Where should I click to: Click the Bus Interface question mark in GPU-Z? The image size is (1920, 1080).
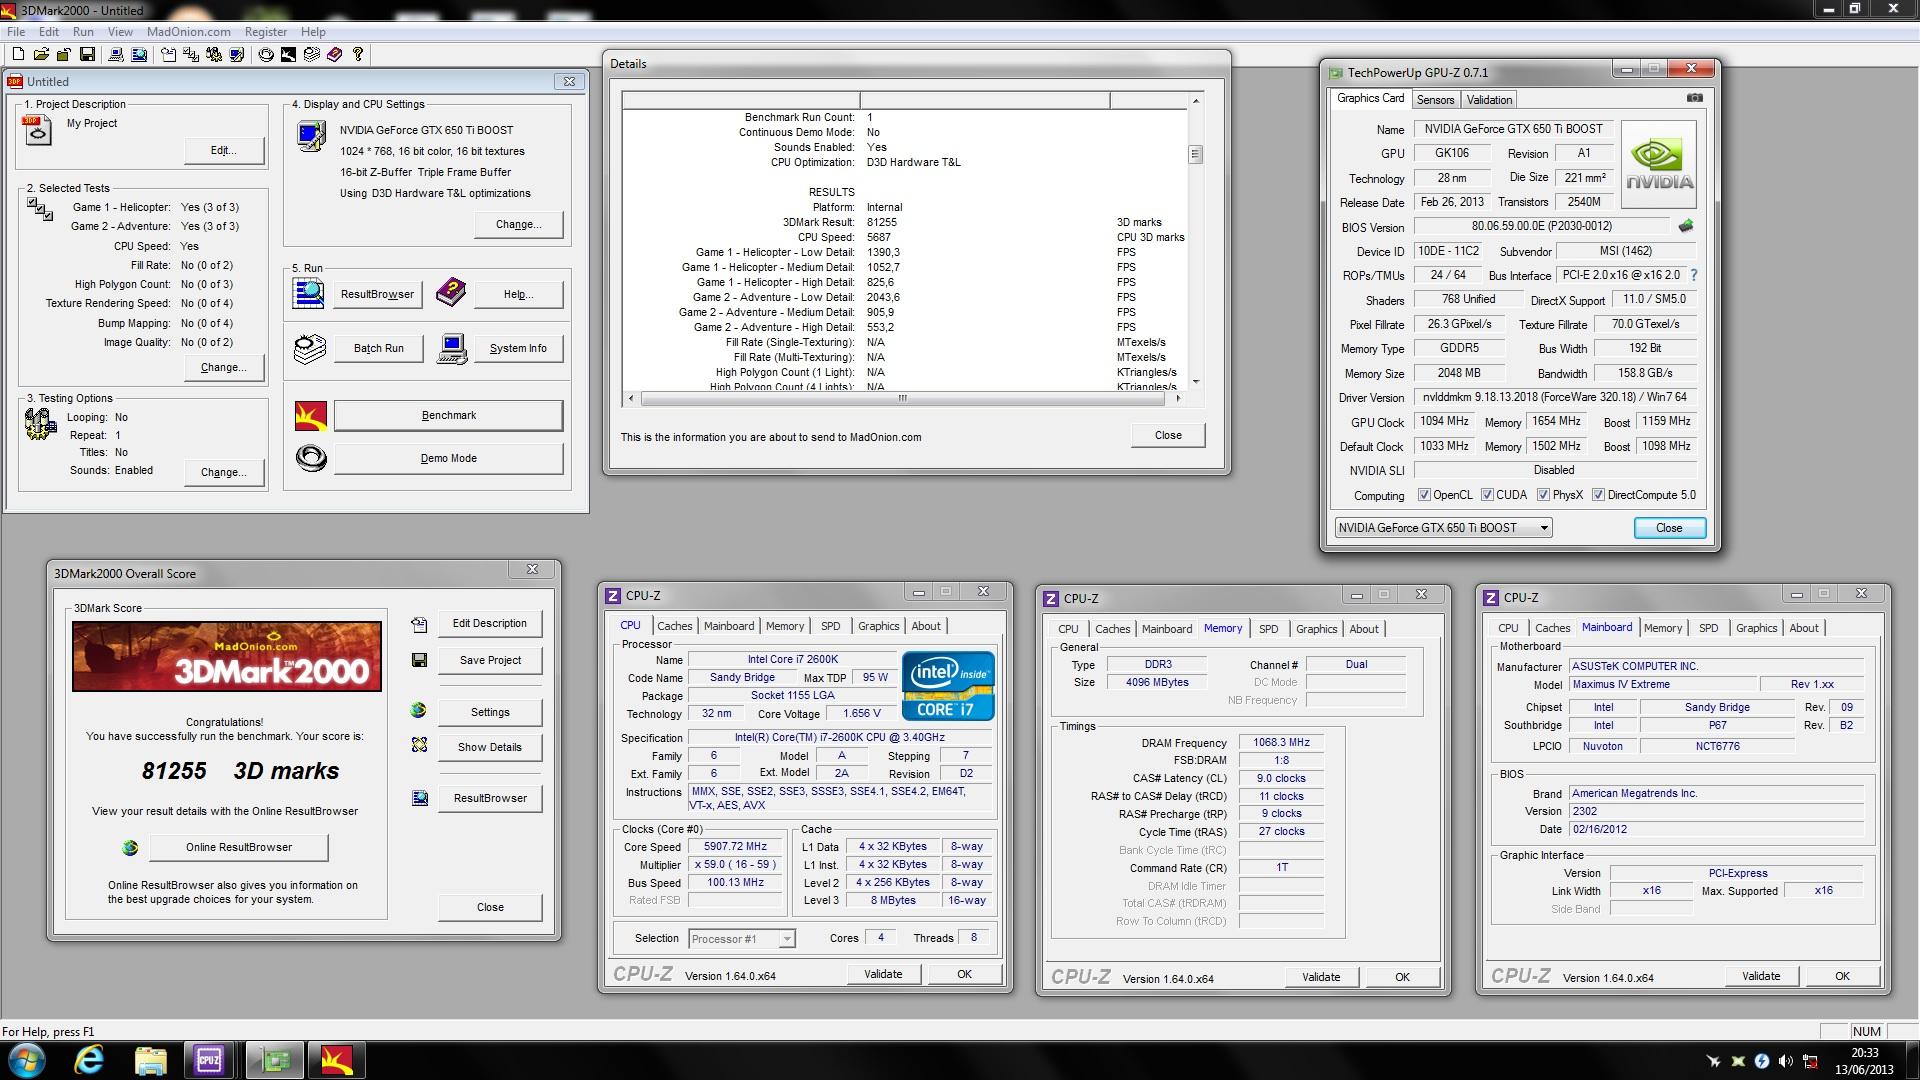click(1693, 275)
